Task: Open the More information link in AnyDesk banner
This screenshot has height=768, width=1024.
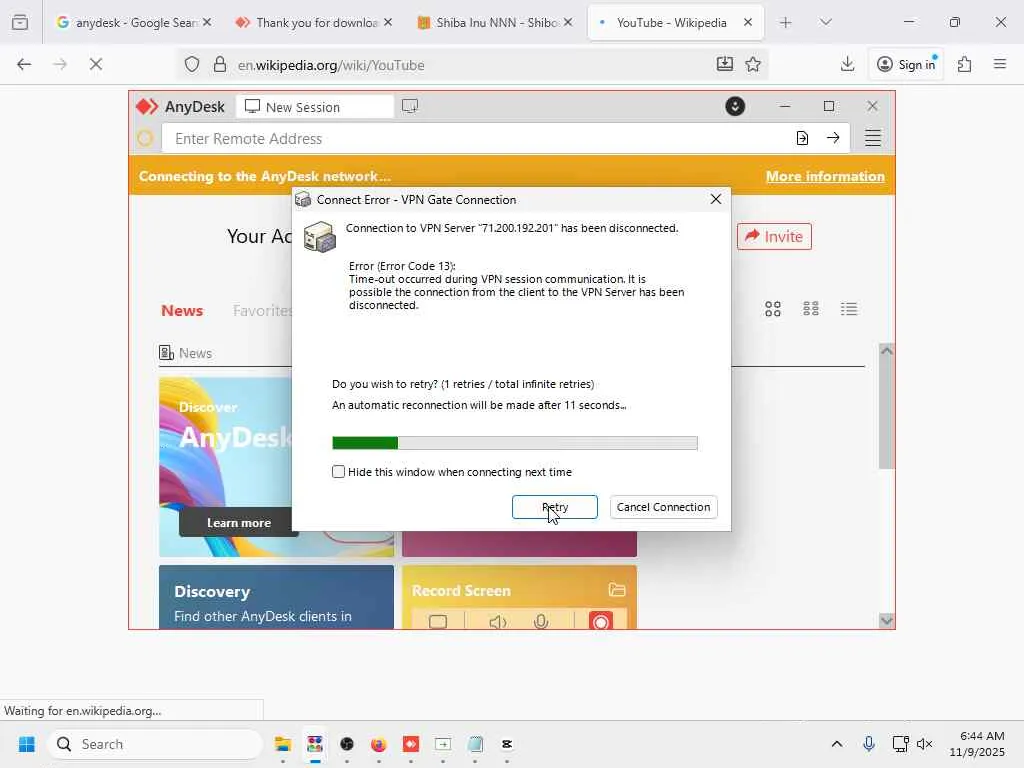Action: coord(825,176)
